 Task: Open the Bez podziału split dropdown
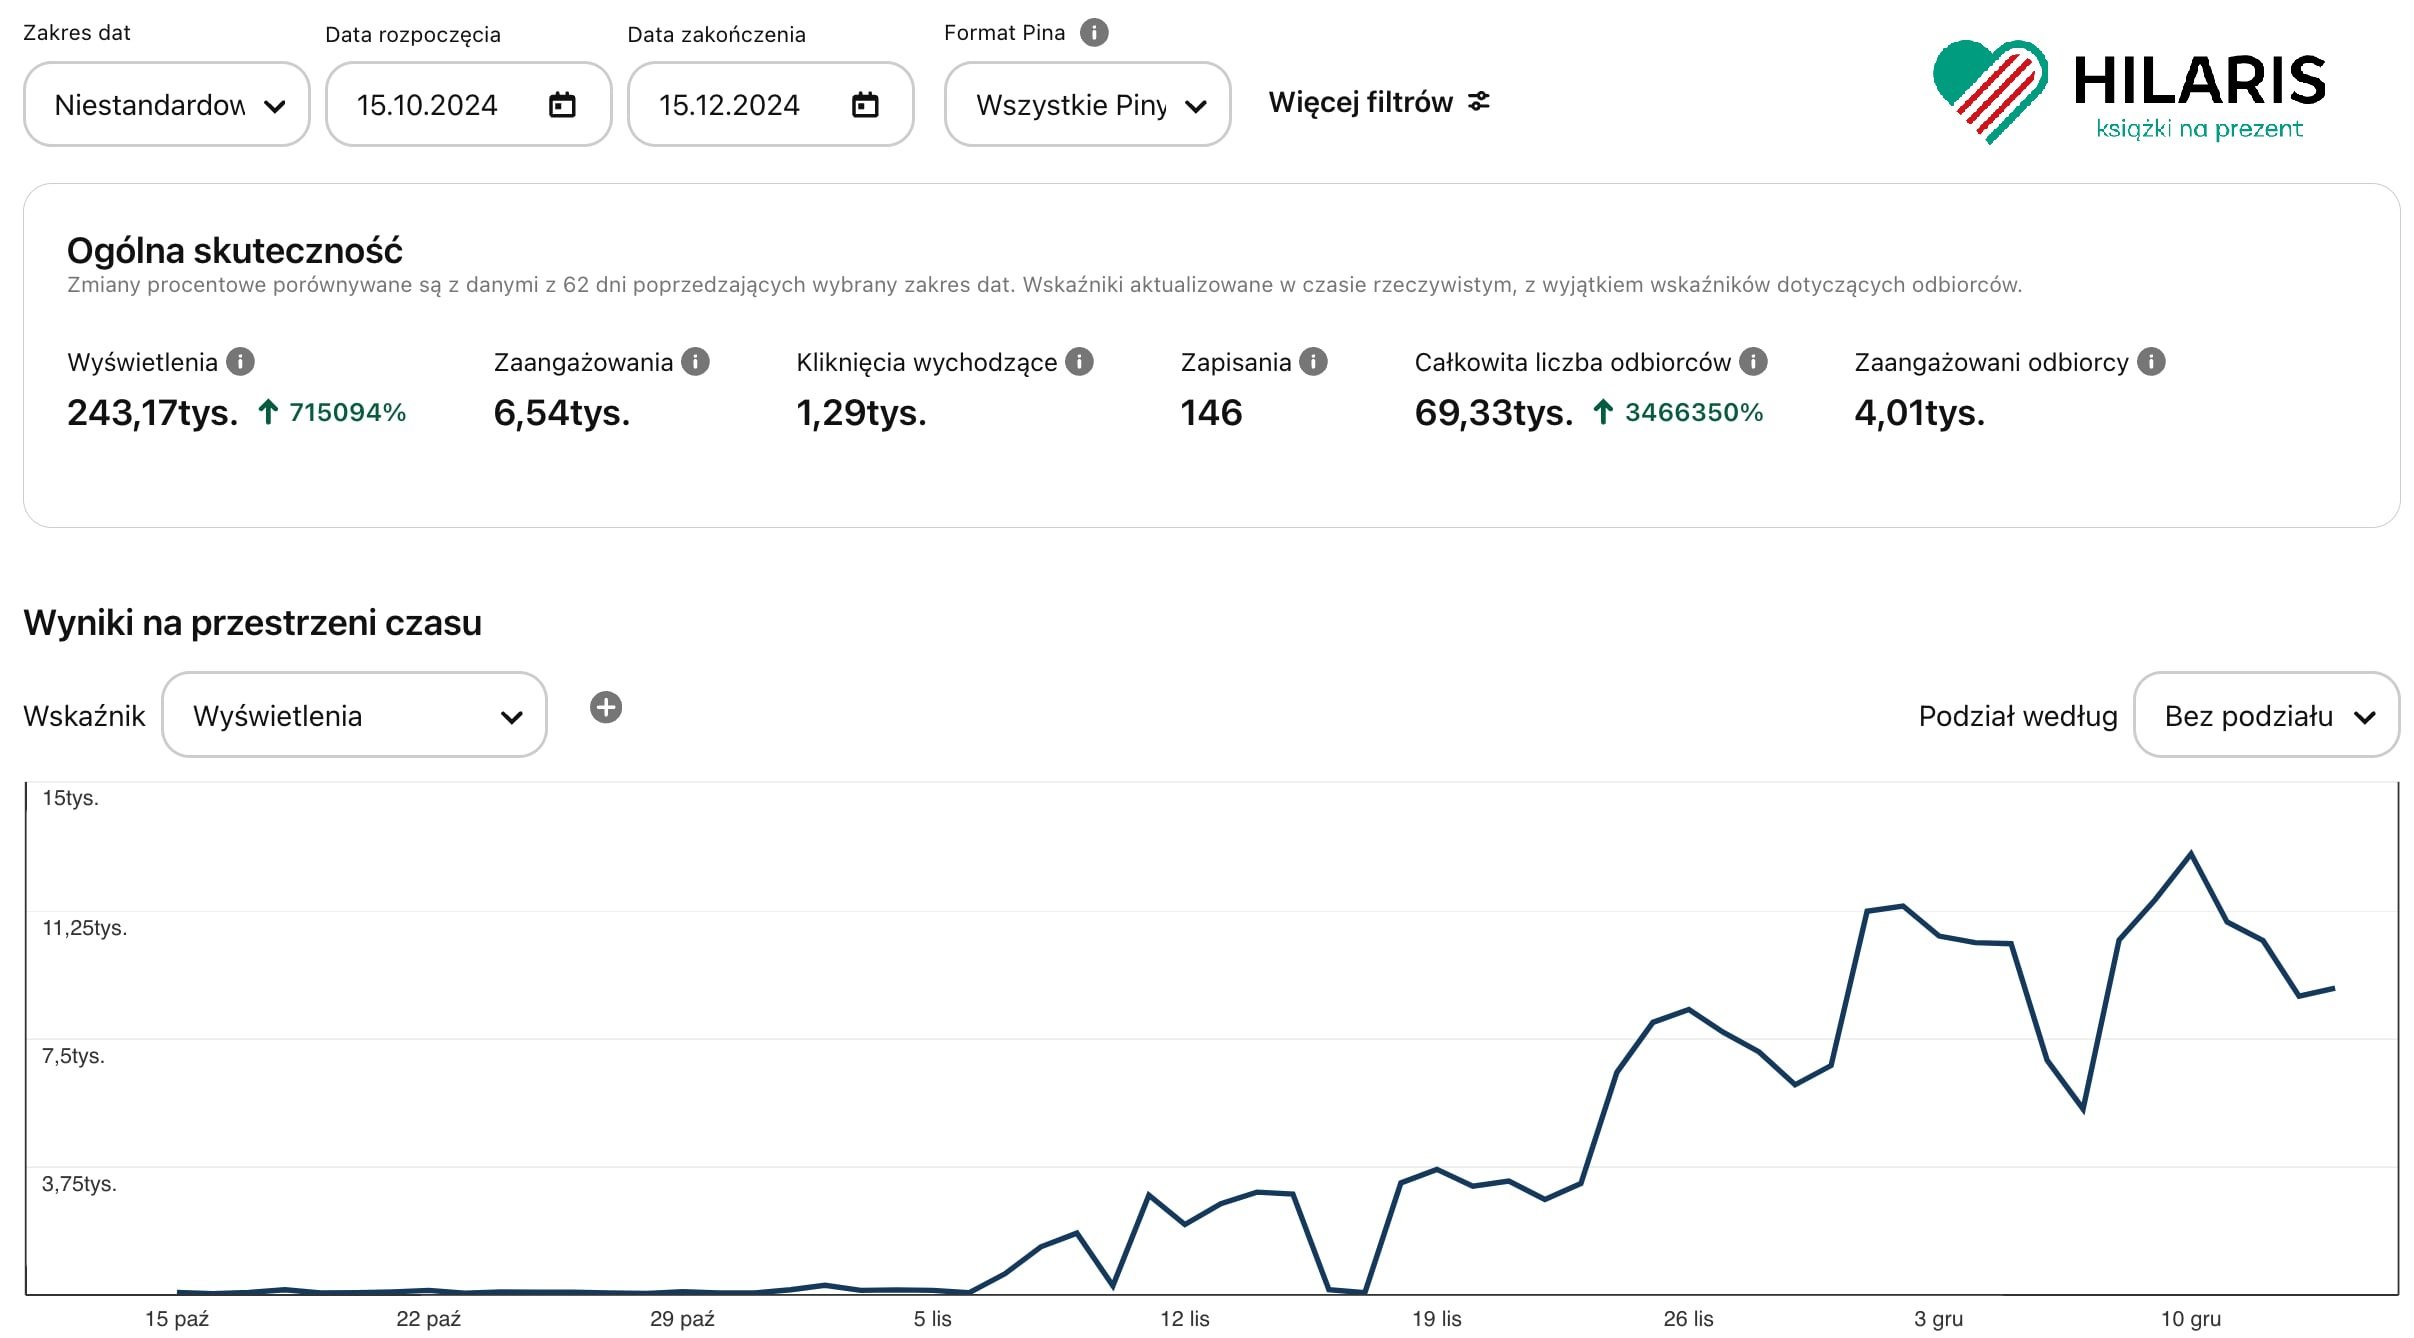click(2266, 716)
